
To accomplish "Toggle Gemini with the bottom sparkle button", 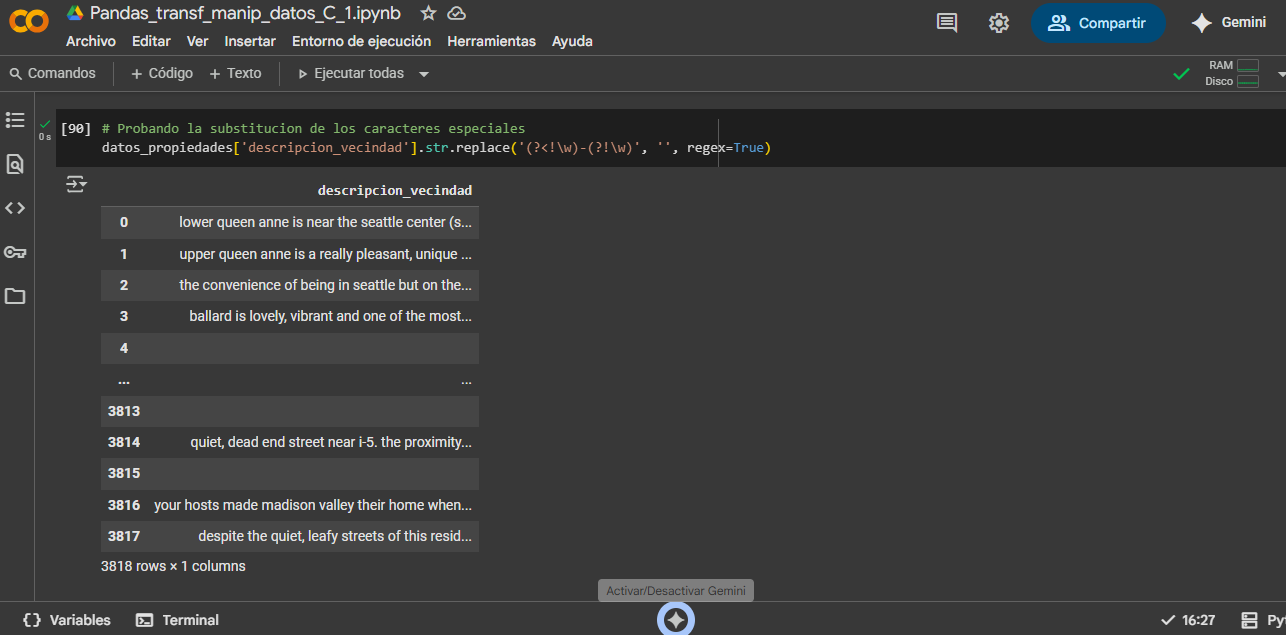I will (x=676, y=620).
